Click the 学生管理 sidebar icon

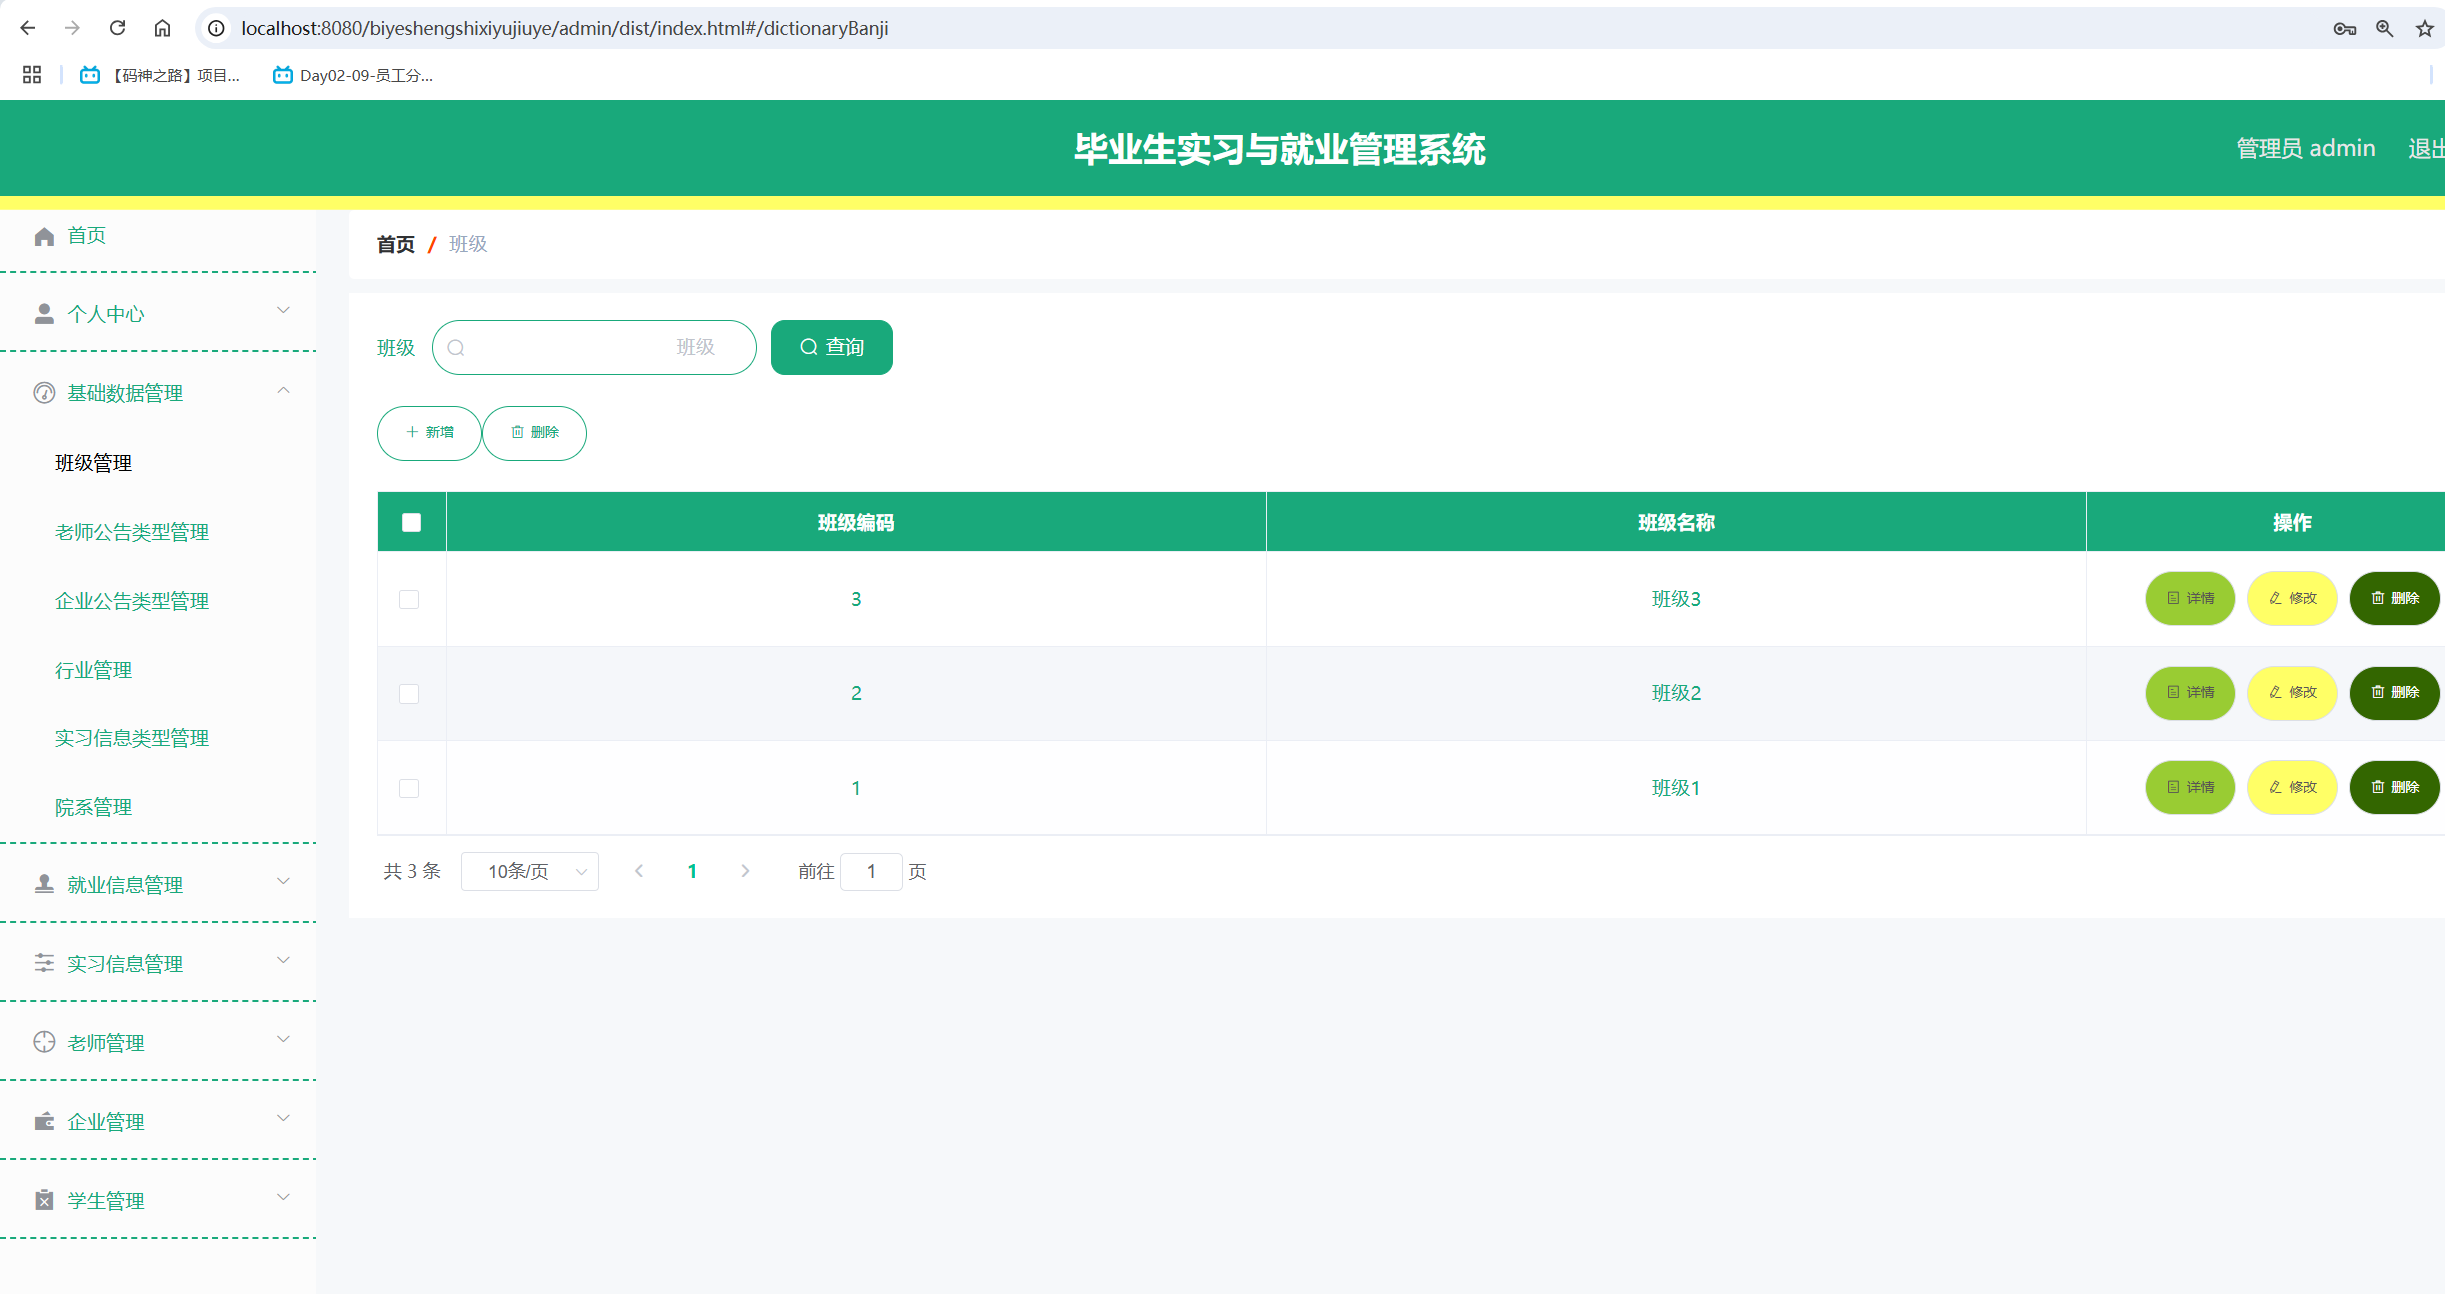tap(44, 1200)
